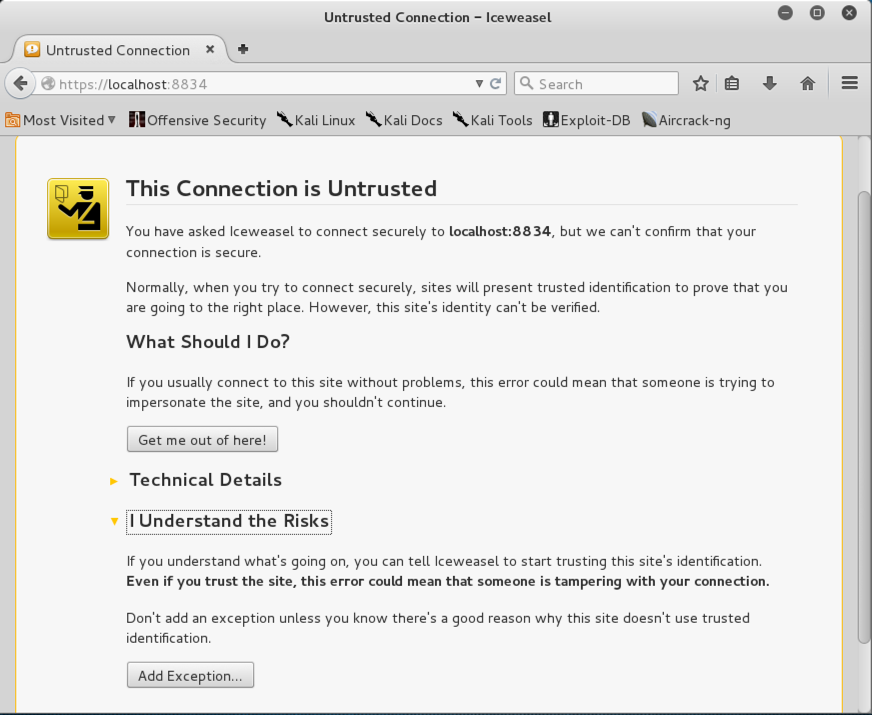Click the vertical page scrollbar
Viewport: 872px width, 715px height.
tap(864, 417)
